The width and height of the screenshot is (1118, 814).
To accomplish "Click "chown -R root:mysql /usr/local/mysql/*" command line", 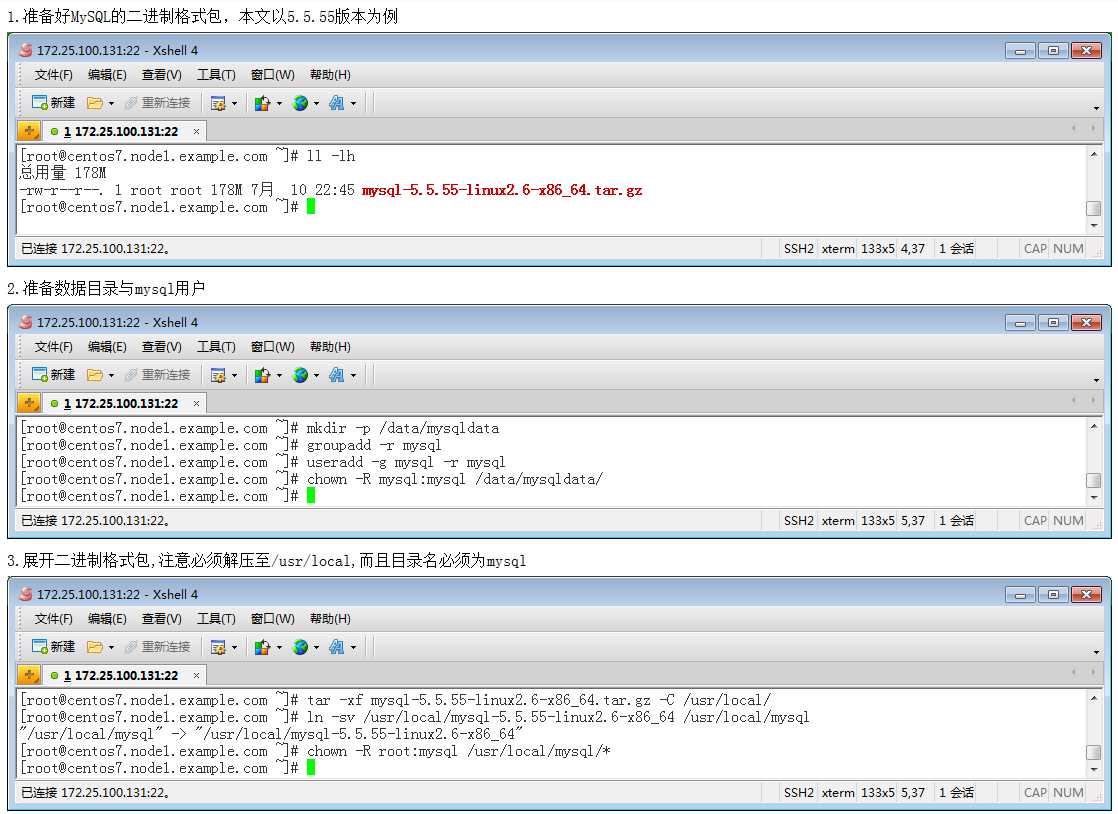I will [x=315, y=751].
